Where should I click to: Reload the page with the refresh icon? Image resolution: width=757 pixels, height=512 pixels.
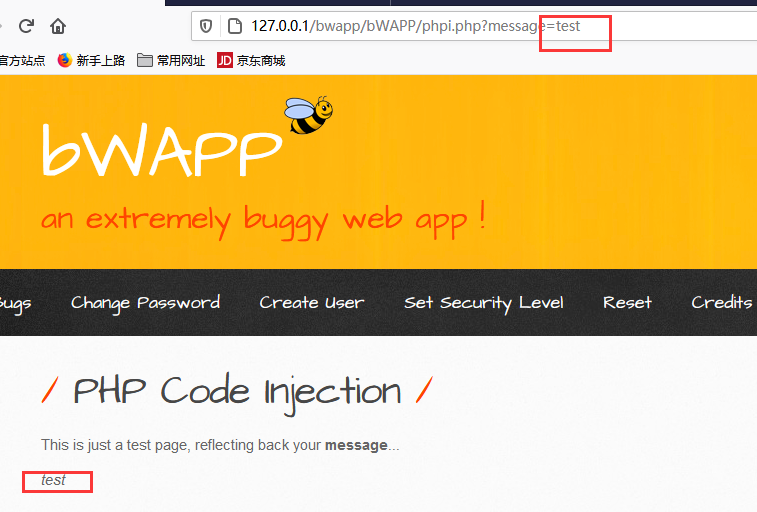[x=26, y=26]
